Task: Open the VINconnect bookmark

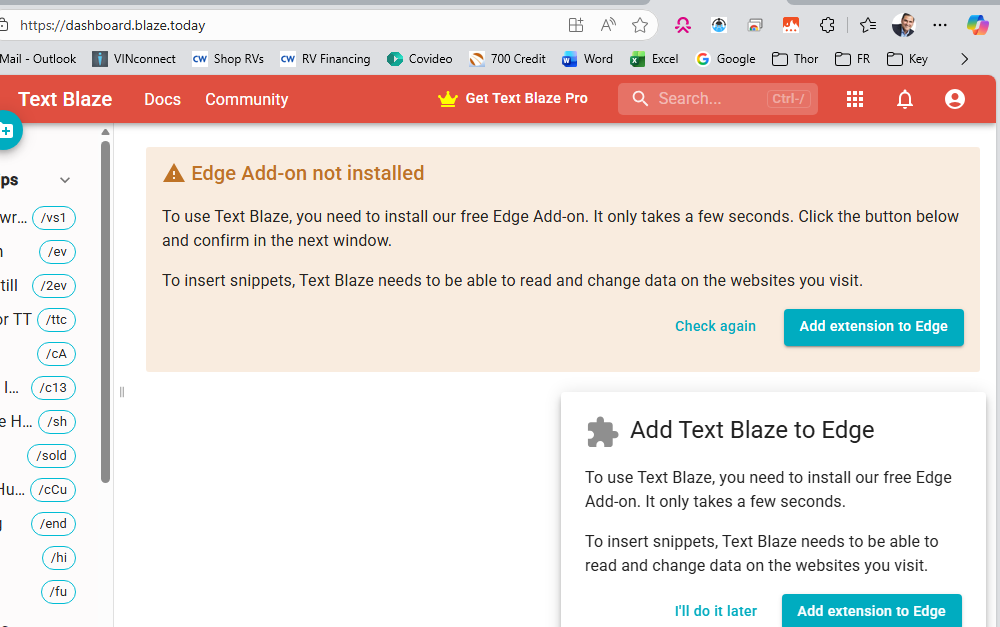Action: [x=135, y=59]
